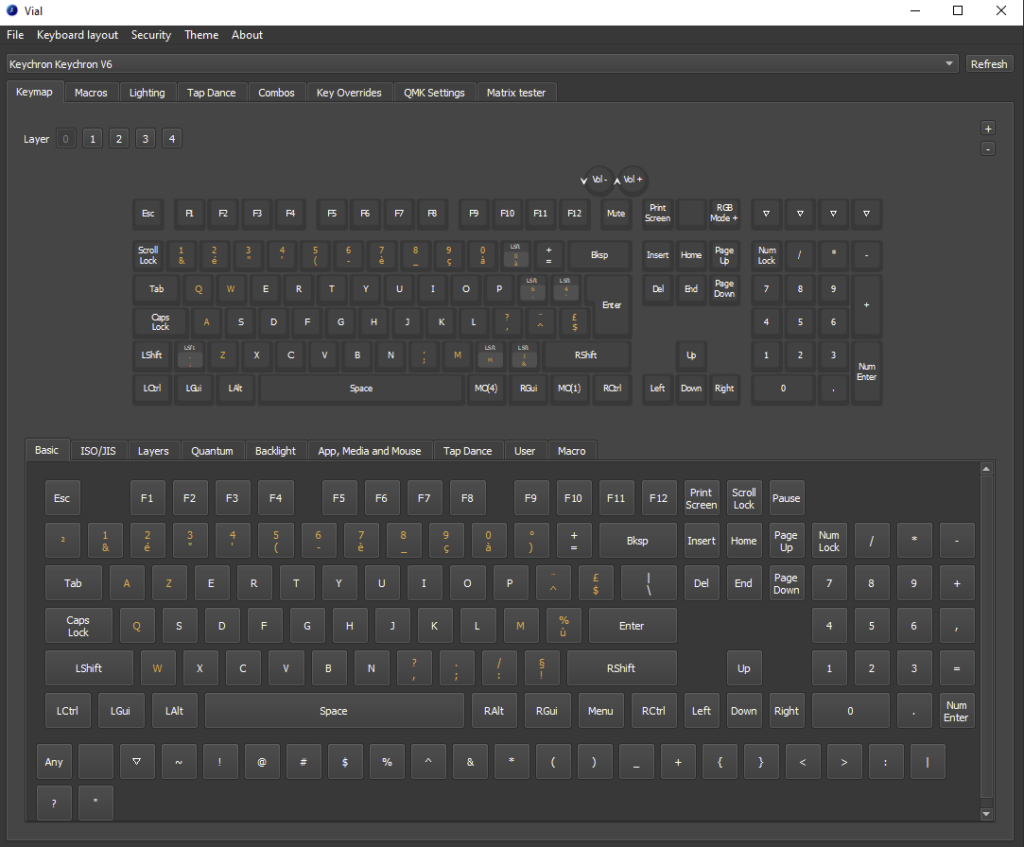Pick the transparent triangle keycode beside the tilde
Viewport: 1024px width, 847px height.
(136, 761)
